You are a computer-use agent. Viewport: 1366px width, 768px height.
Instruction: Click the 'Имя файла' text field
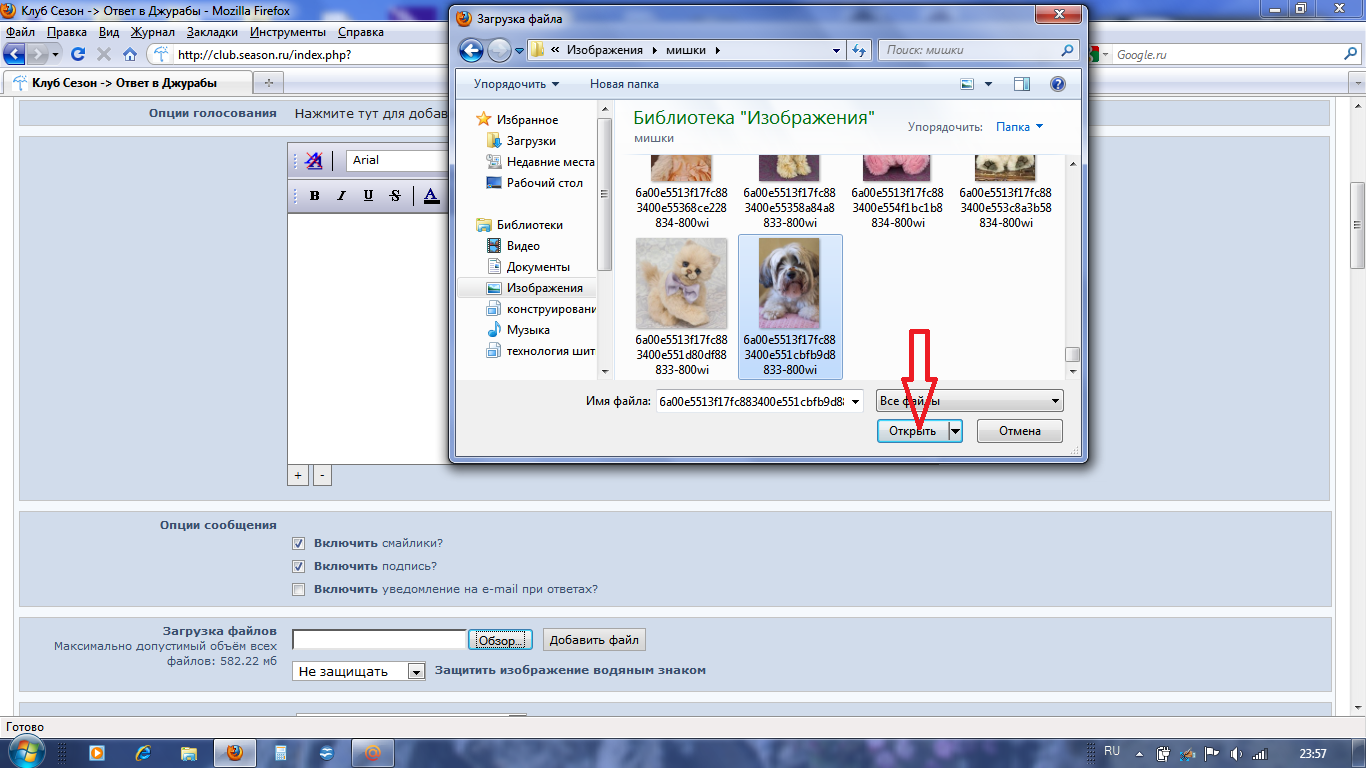(x=751, y=402)
